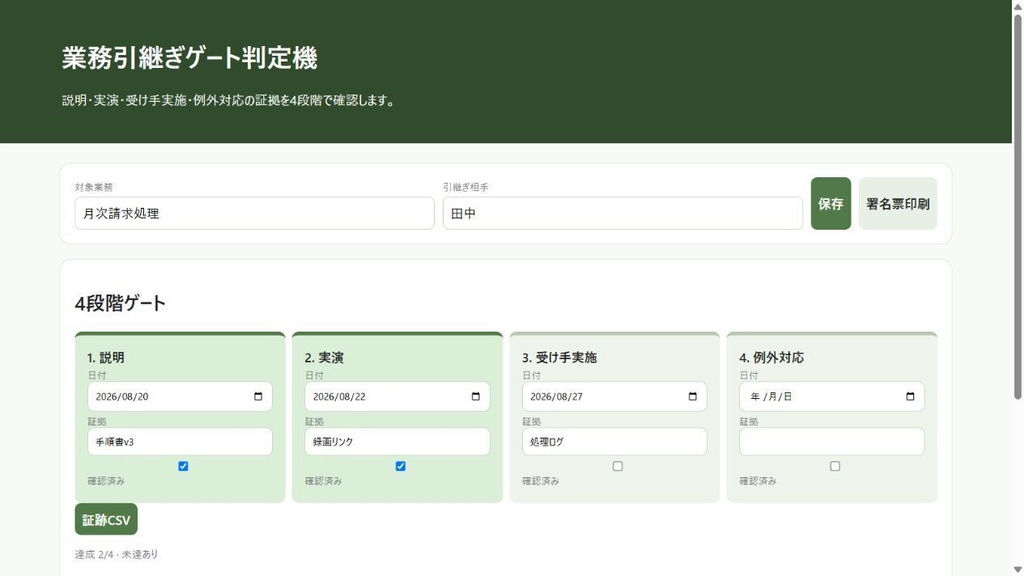
Task: Click the 保存 button
Action: (831, 204)
